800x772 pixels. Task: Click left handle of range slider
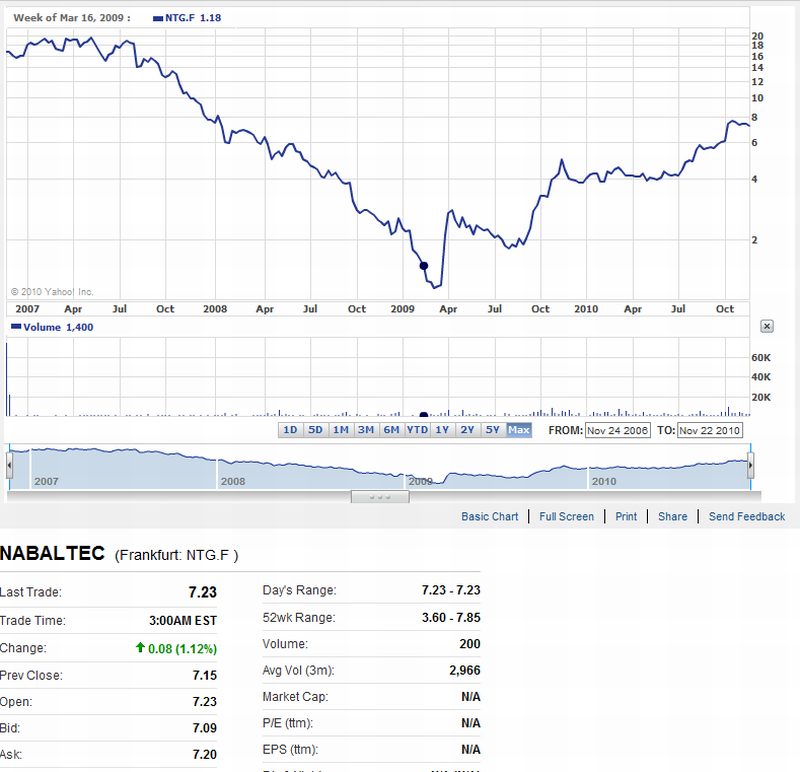[x=9, y=466]
